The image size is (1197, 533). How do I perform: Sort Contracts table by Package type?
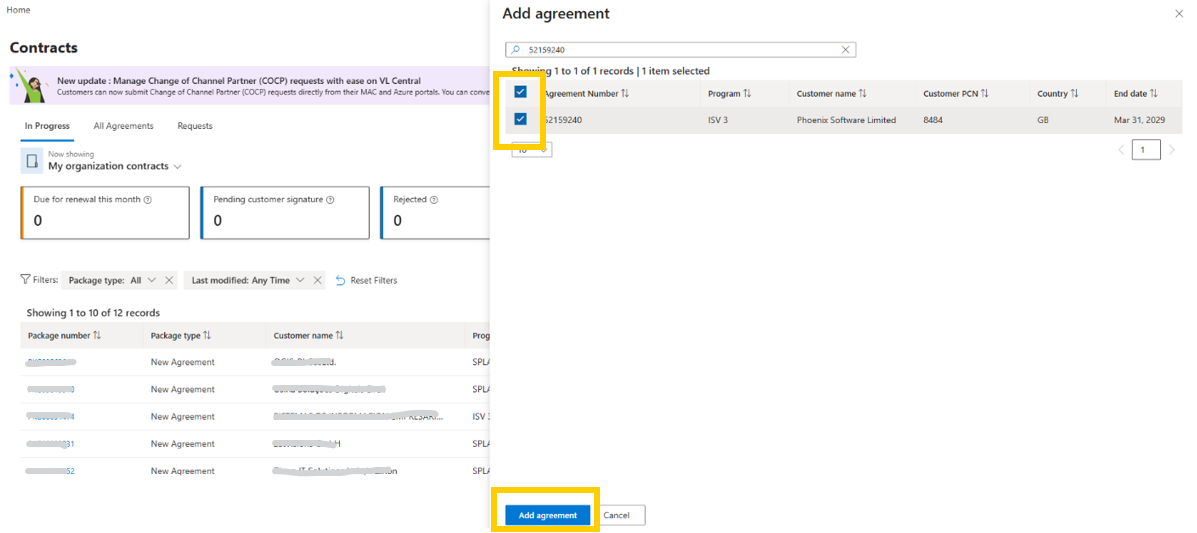click(x=207, y=335)
